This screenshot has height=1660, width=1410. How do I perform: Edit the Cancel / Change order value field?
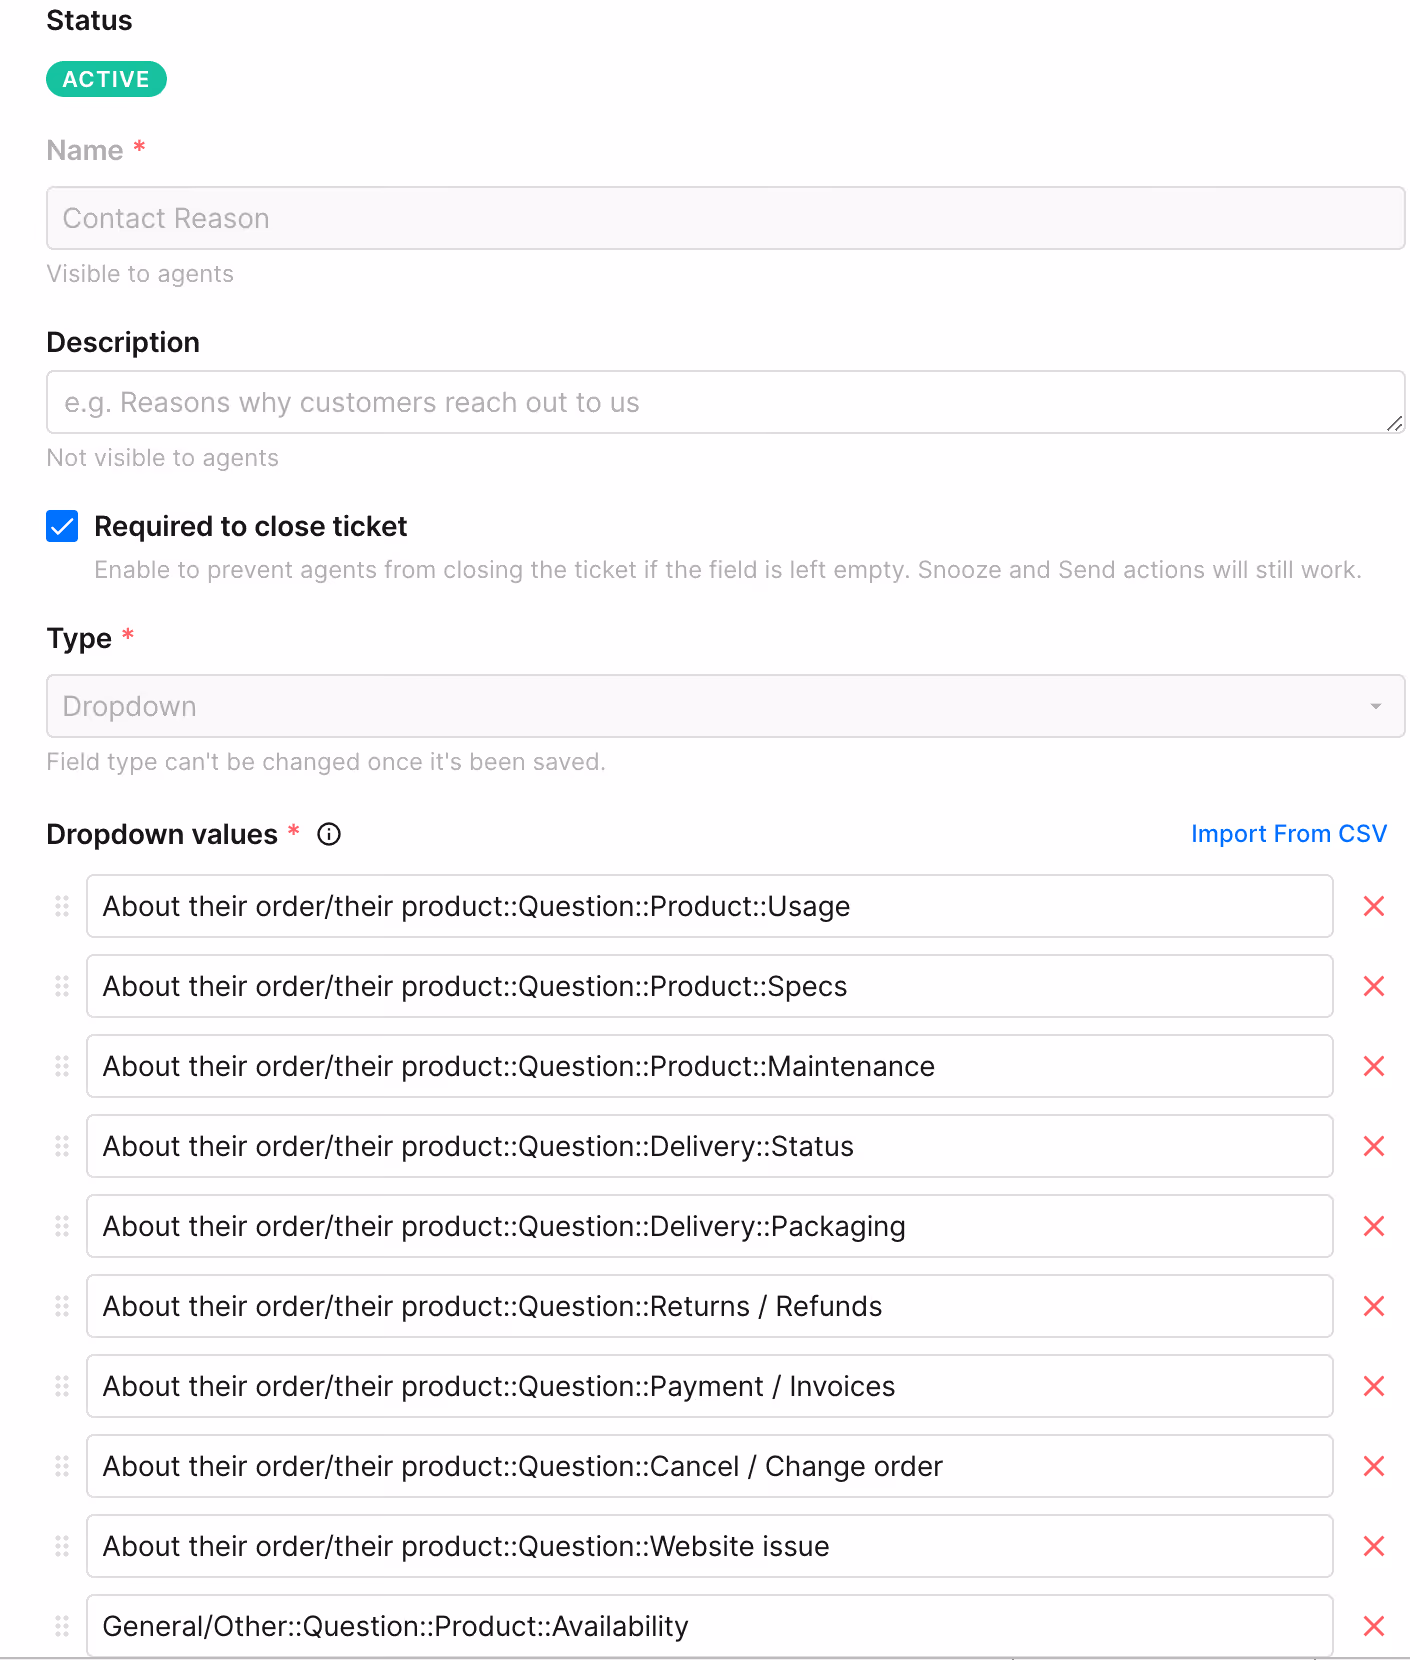pyautogui.click(x=709, y=1466)
